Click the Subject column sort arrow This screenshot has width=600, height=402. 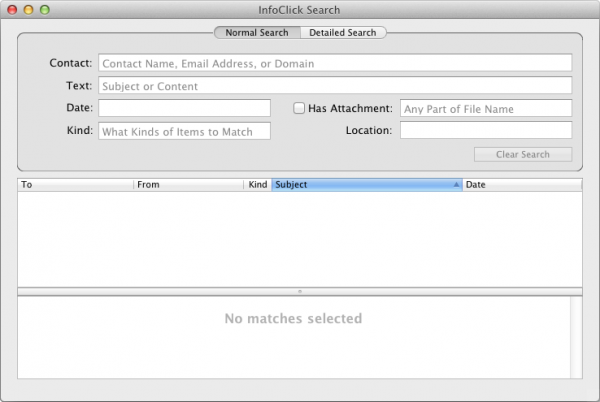pos(456,184)
